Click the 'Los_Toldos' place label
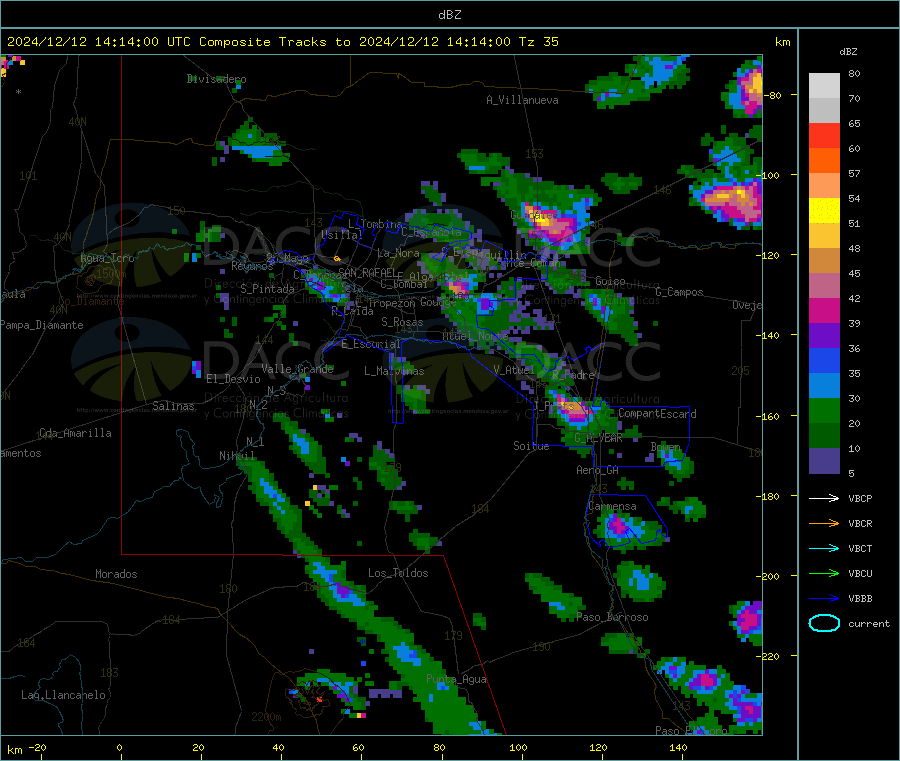This screenshot has height=761, width=900. tap(398, 573)
